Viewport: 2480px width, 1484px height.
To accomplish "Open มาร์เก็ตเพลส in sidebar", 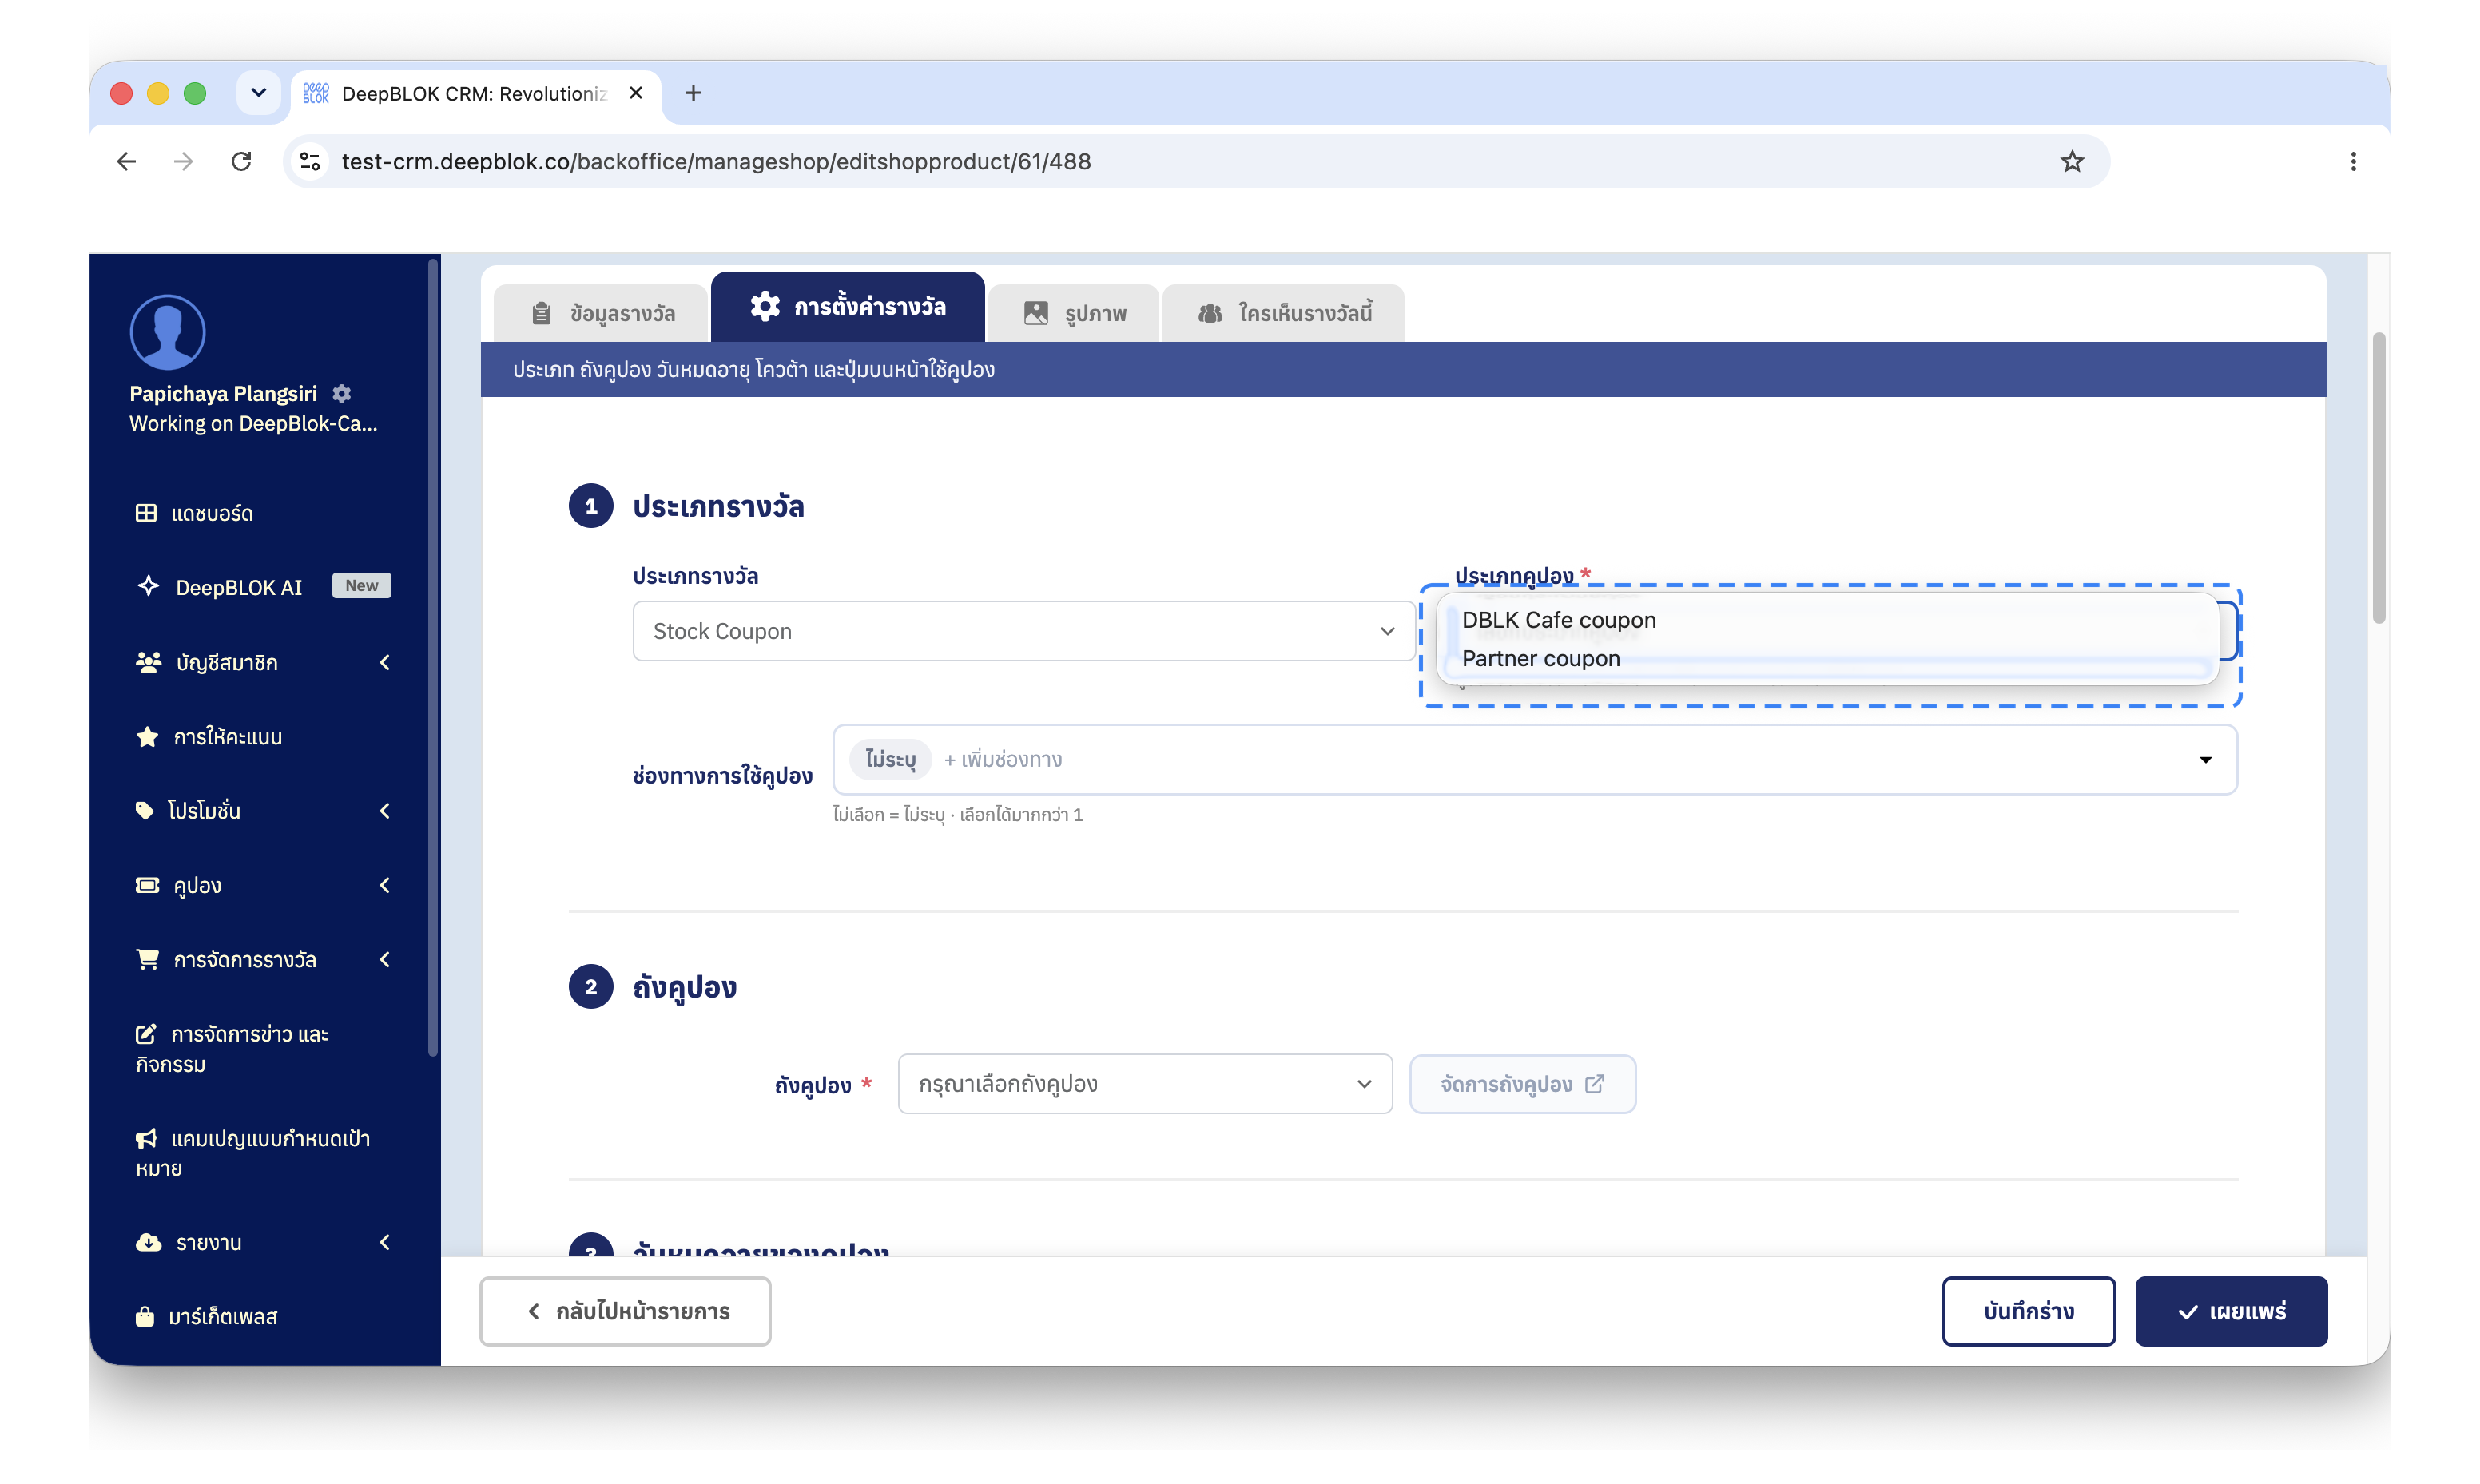I will (222, 1317).
